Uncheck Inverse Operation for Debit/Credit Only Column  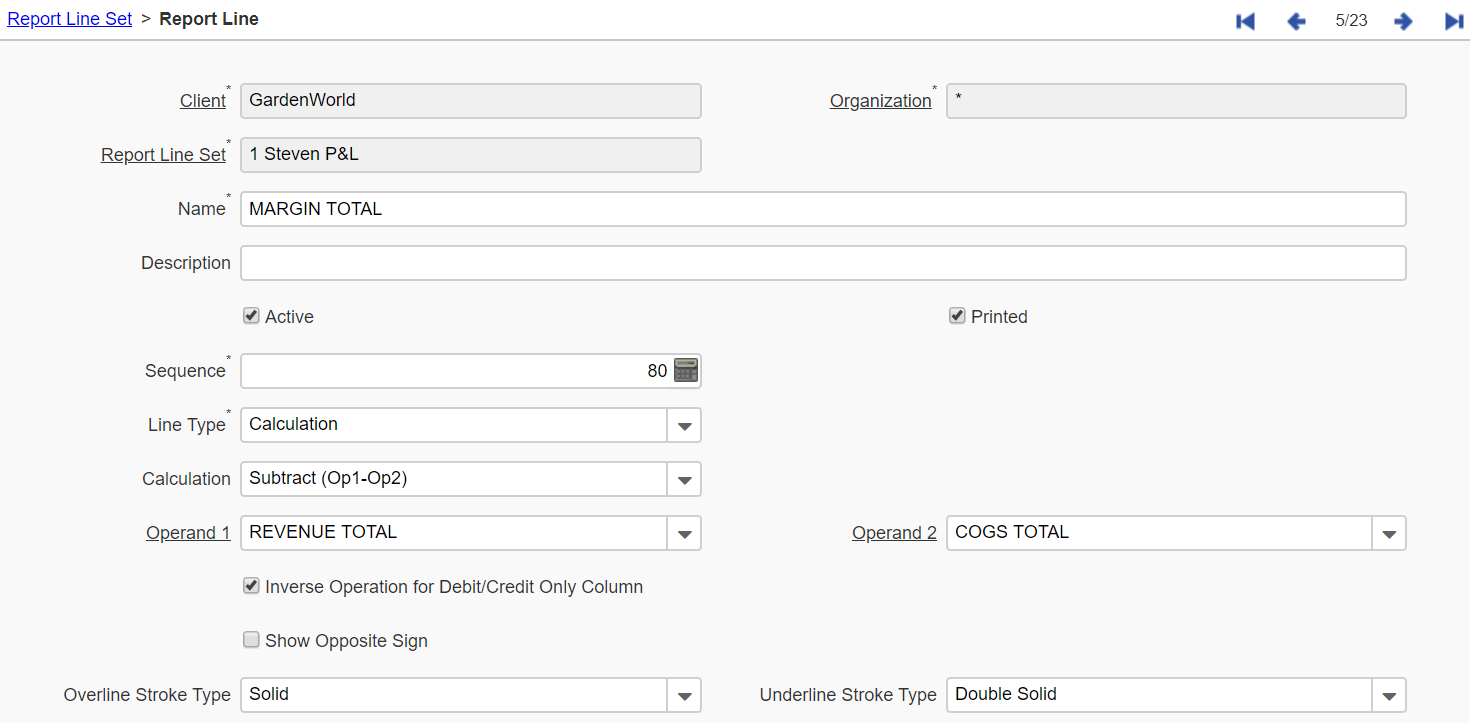click(x=251, y=585)
